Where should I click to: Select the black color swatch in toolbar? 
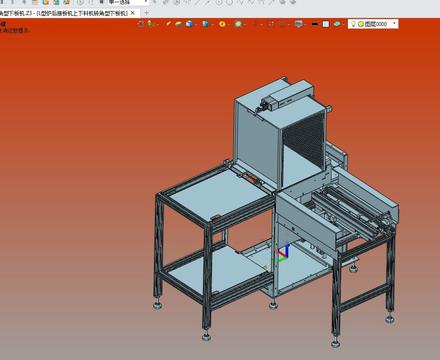click(x=315, y=24)
